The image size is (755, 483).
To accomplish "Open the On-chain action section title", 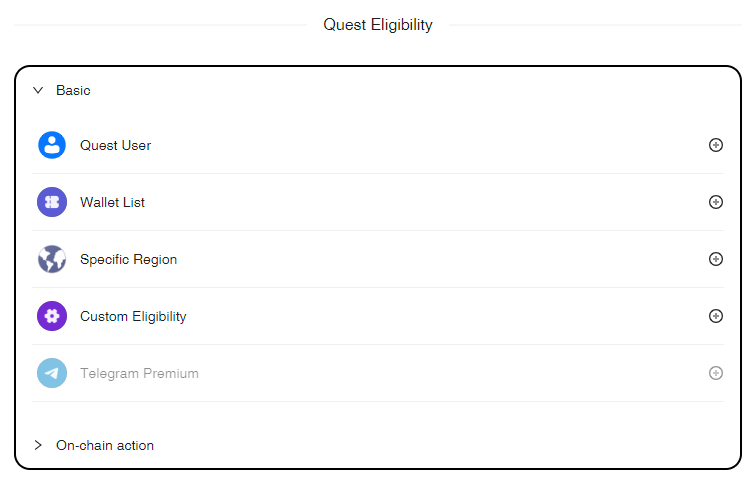I will click(x=105, y=445).
